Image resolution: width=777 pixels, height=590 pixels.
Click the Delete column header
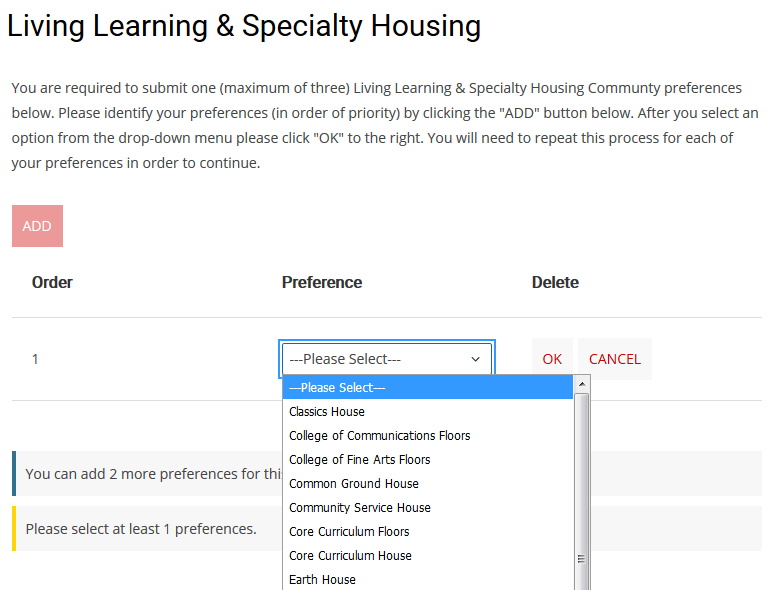click(x=555, y=283)
